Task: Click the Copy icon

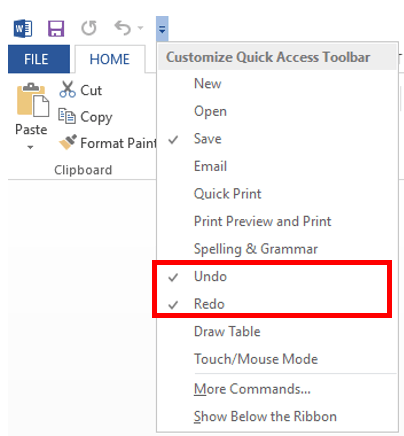Action: pos(67,116)
